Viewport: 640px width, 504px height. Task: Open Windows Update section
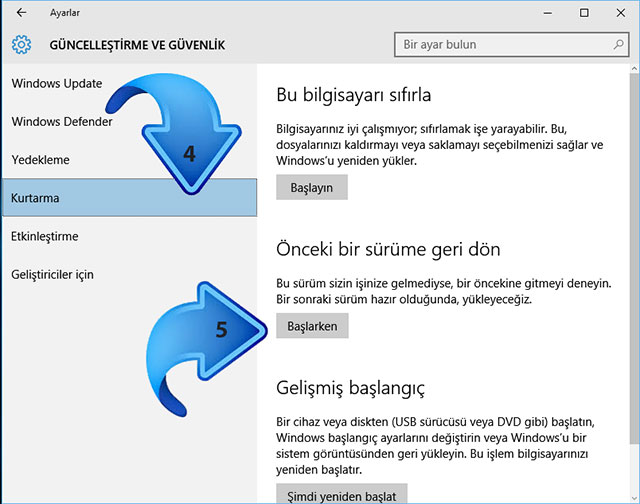coord(57,83)
